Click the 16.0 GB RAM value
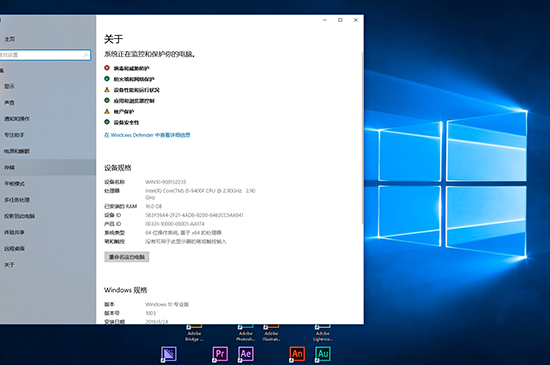The height and width of the screenshot is (365, 550). (x=154, y=206)
